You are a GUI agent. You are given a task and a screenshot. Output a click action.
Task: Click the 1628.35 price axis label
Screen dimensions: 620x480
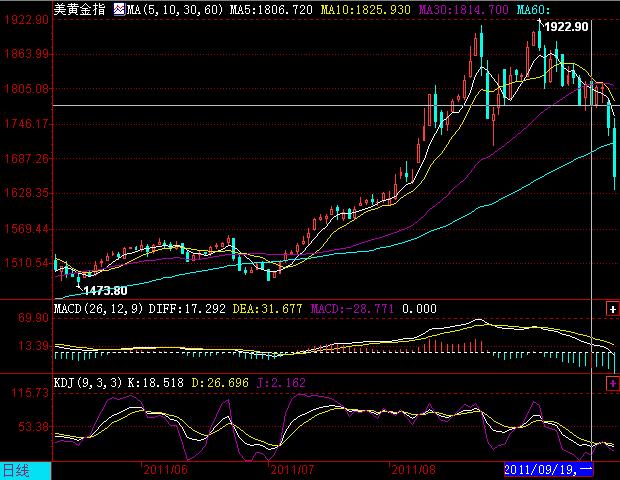pyautogui.click(x=26, y=193)
